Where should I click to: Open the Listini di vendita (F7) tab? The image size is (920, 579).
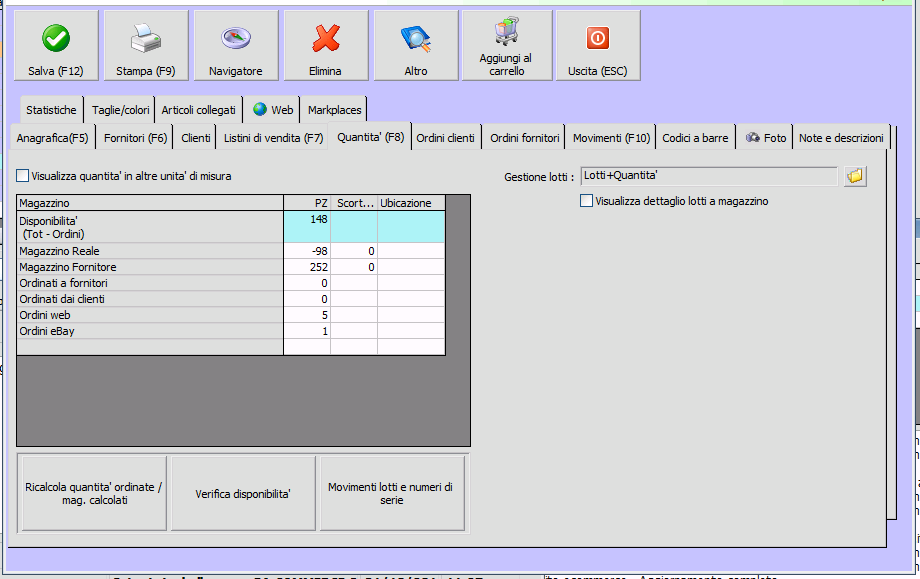coord(273,138)
